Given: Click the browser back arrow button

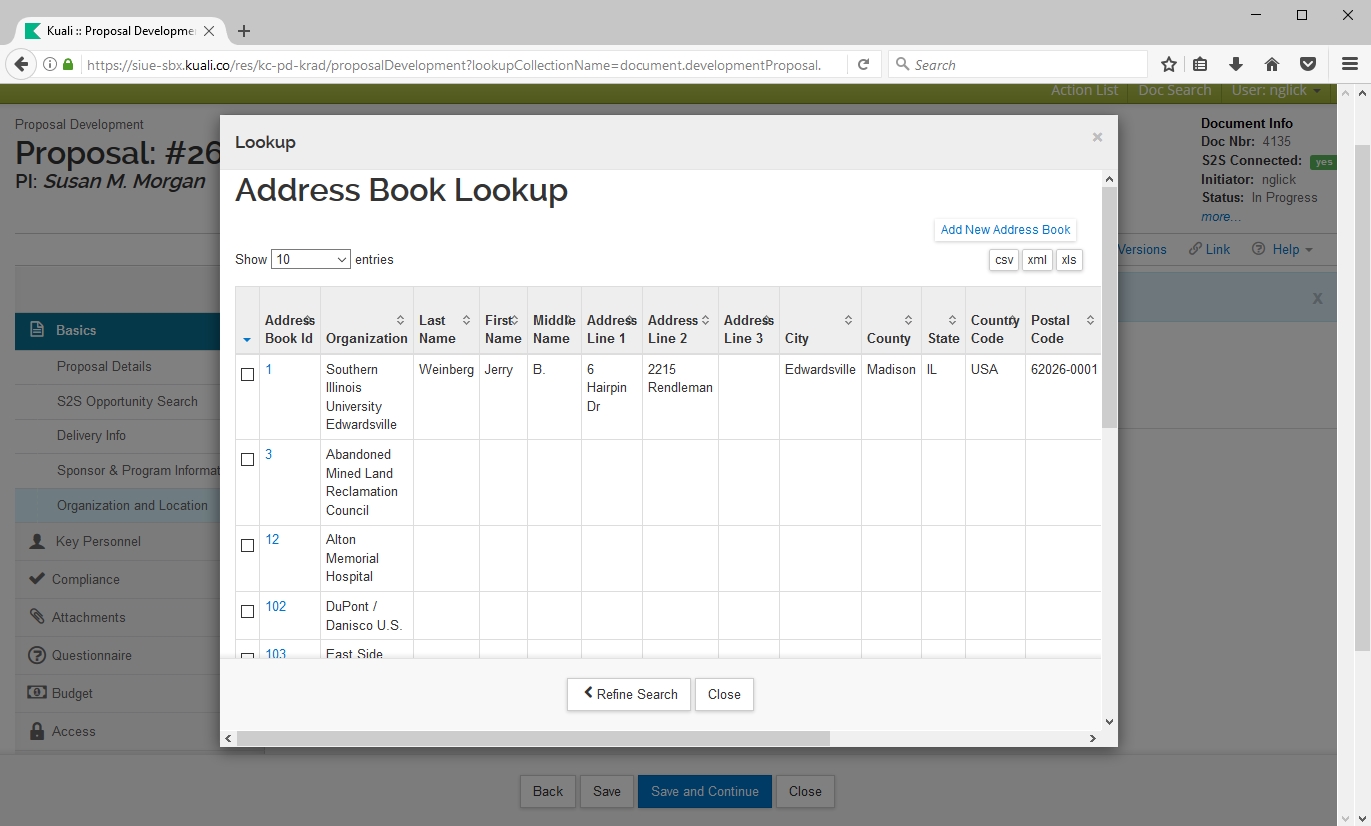Looking at the screenshot, I should click(21, 65).
